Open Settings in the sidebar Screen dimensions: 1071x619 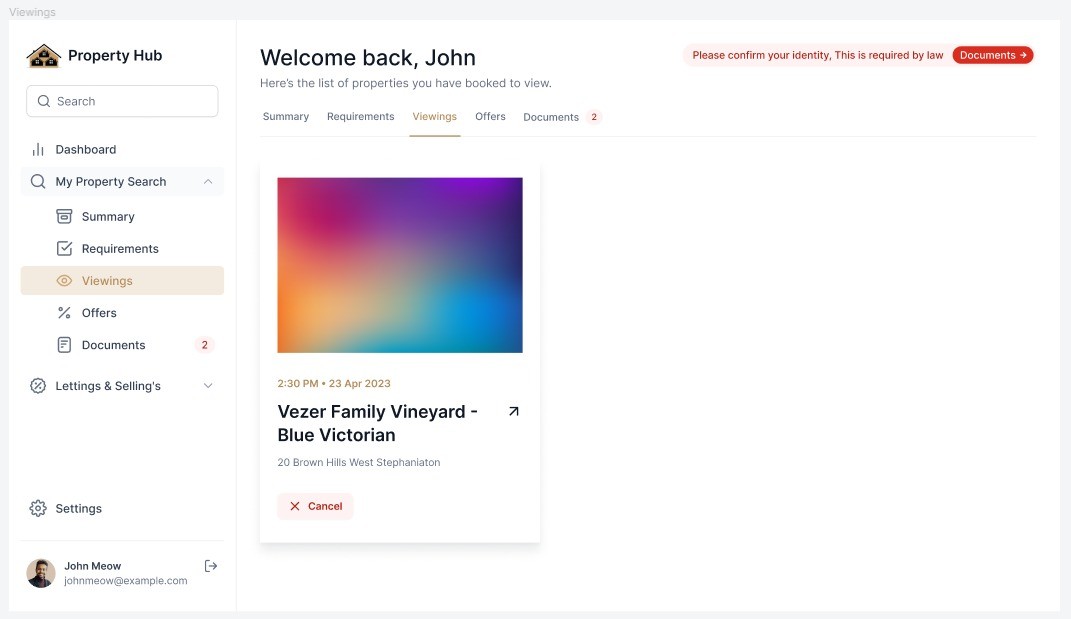click(x=122, y=508)
